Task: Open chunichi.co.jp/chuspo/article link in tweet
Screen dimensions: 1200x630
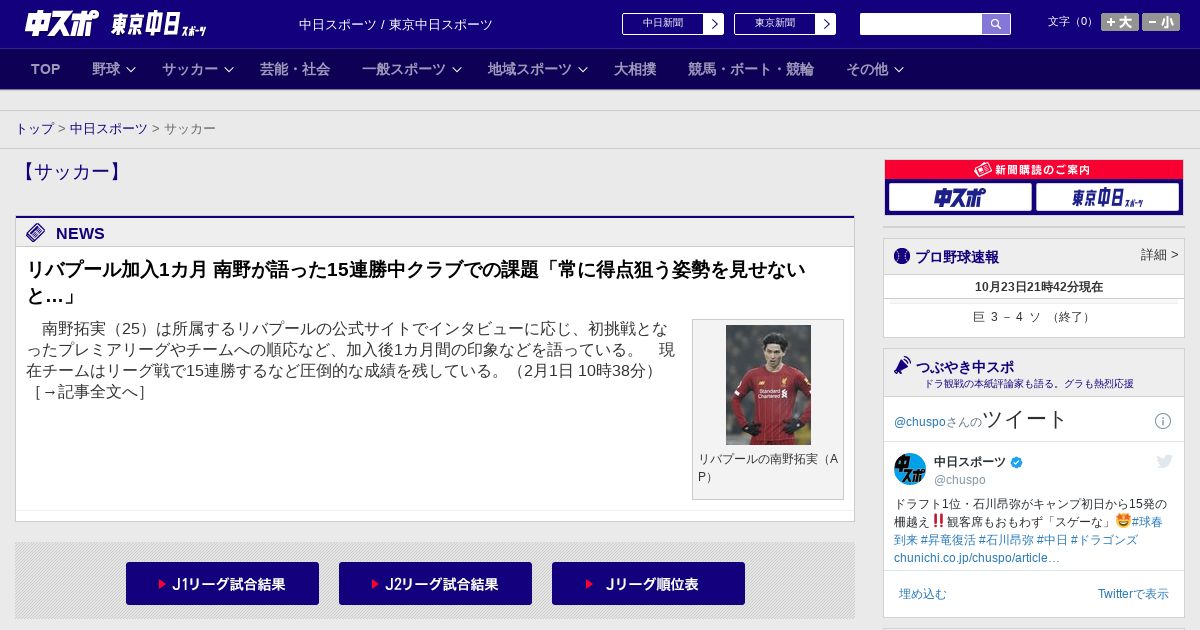Action: point(976,558)
